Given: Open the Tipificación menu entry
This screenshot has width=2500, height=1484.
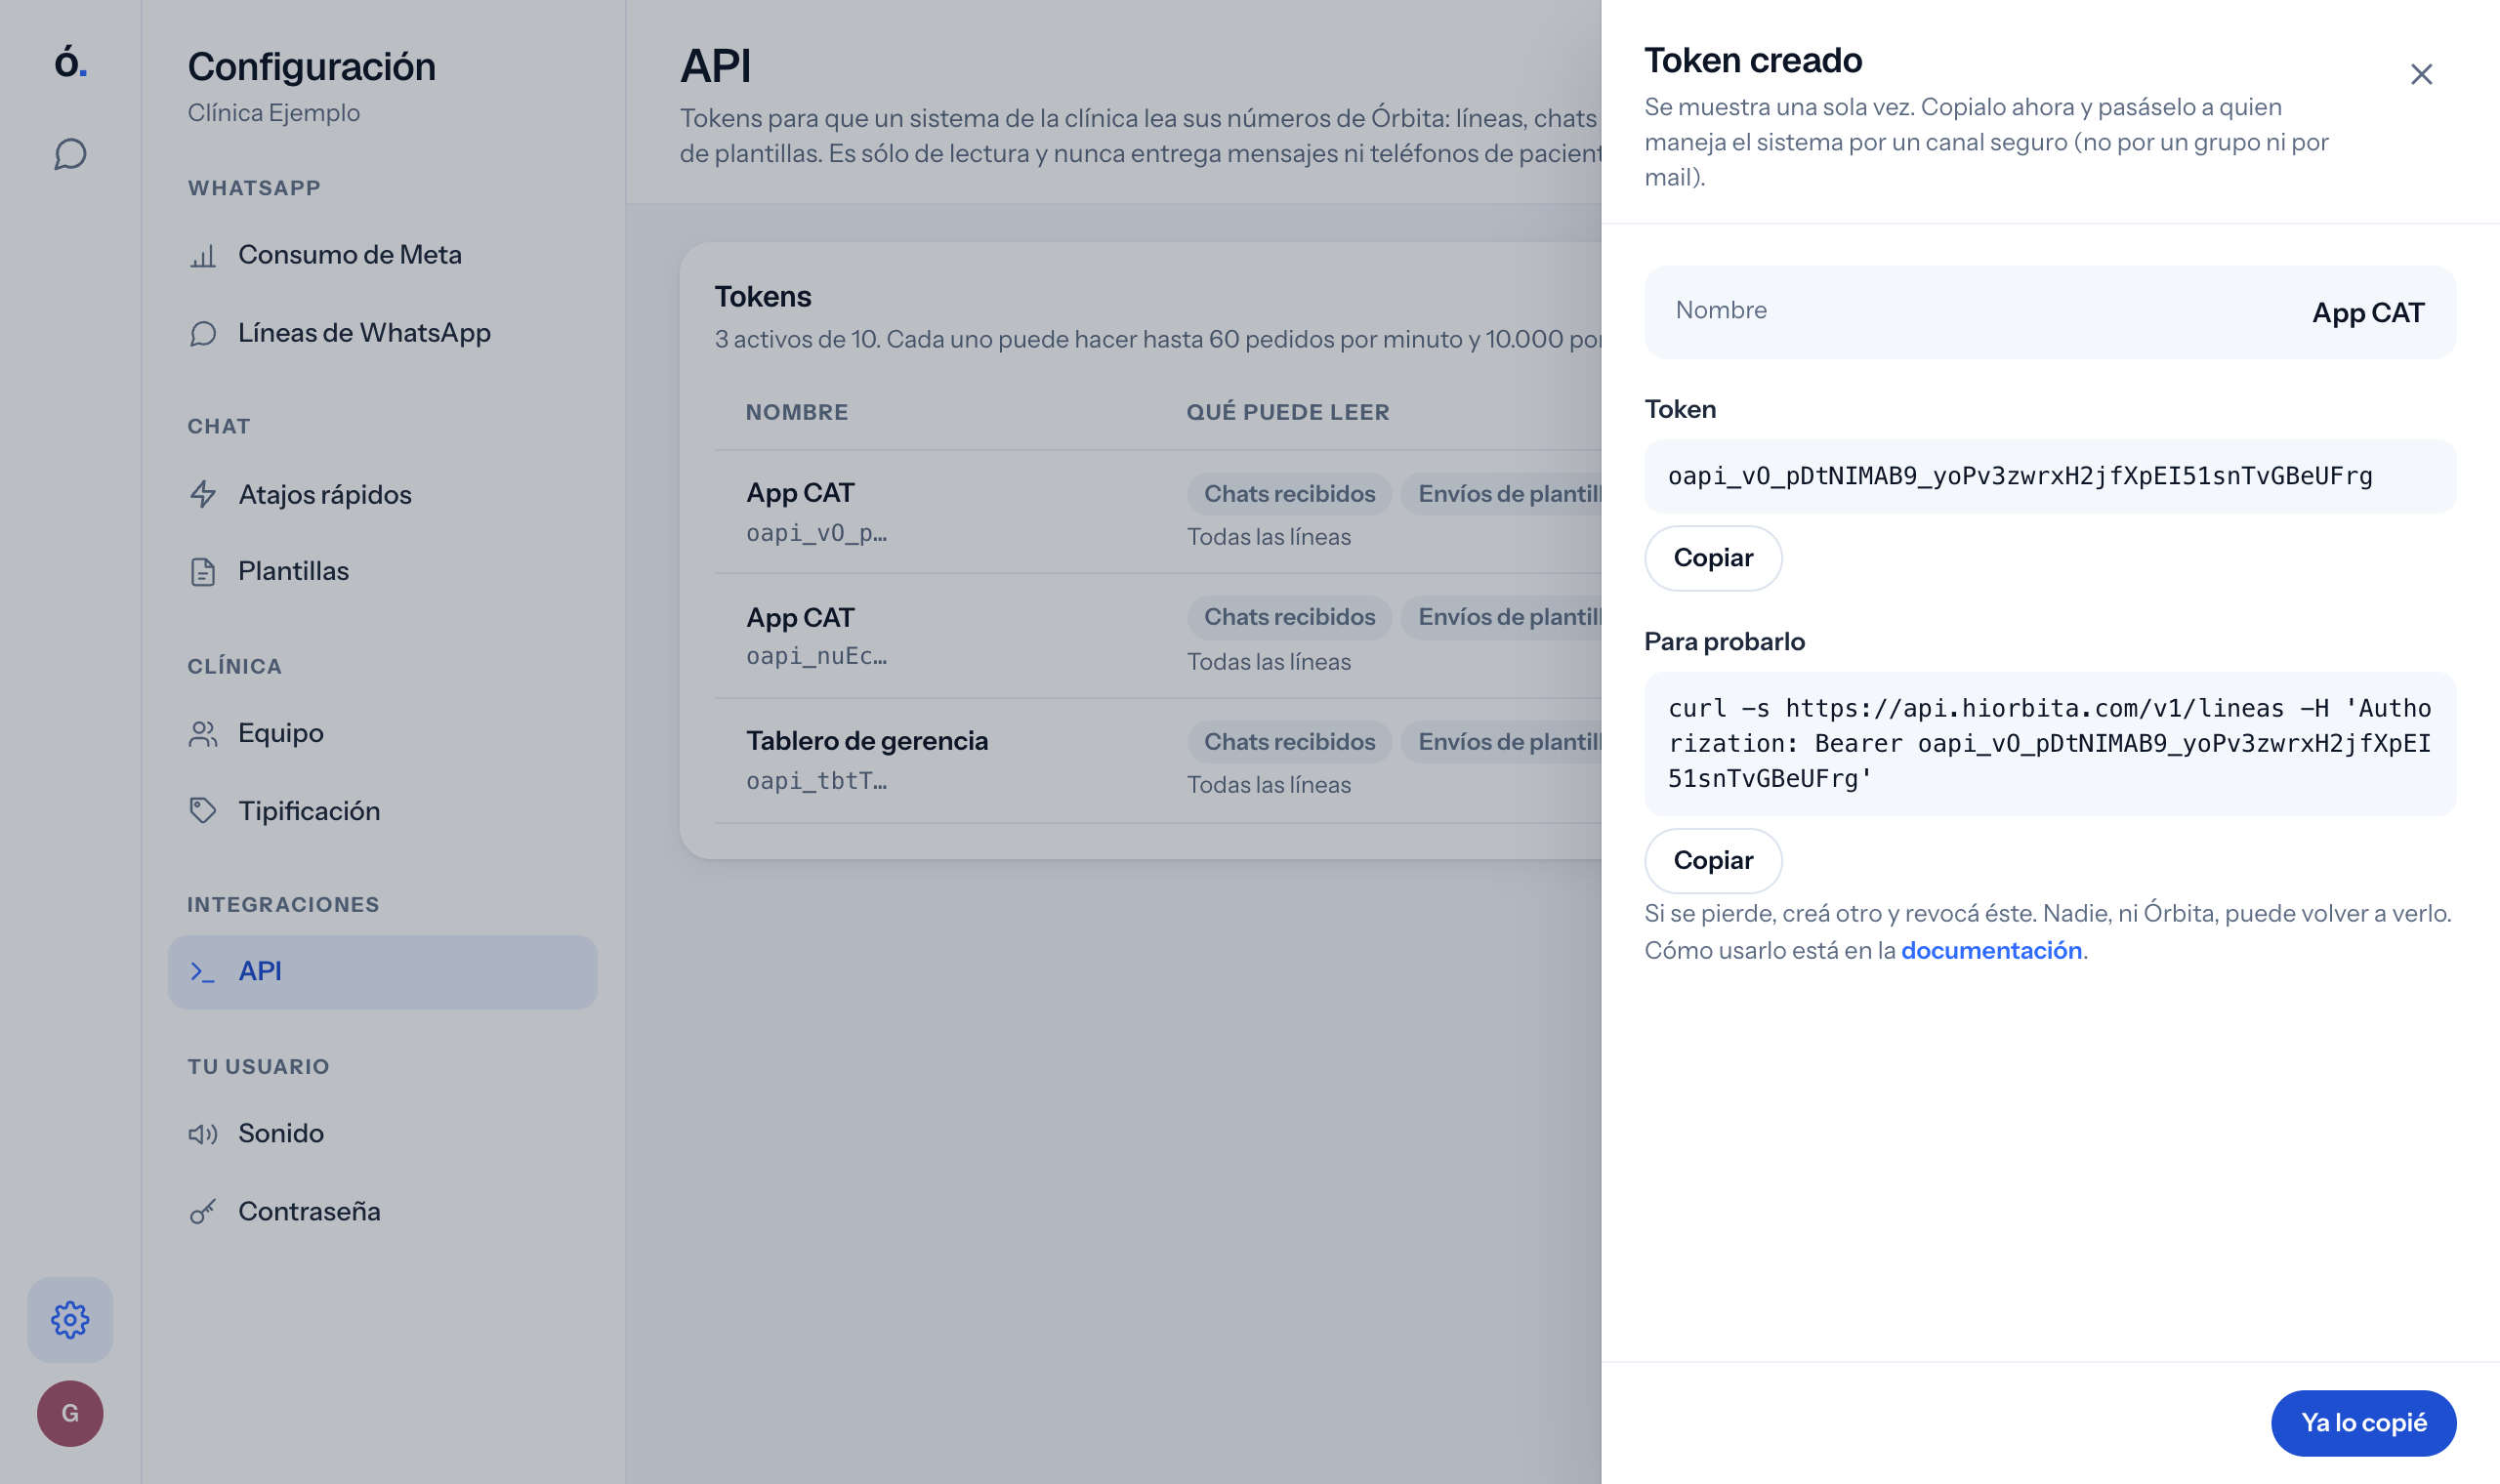Looking at the screenshot, I should coord(383,811).
